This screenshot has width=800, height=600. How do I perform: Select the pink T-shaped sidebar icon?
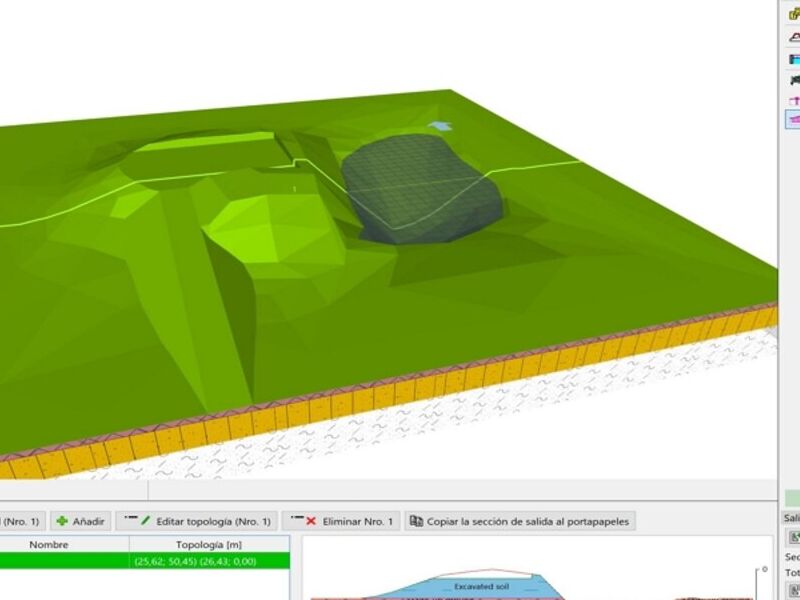794,100
